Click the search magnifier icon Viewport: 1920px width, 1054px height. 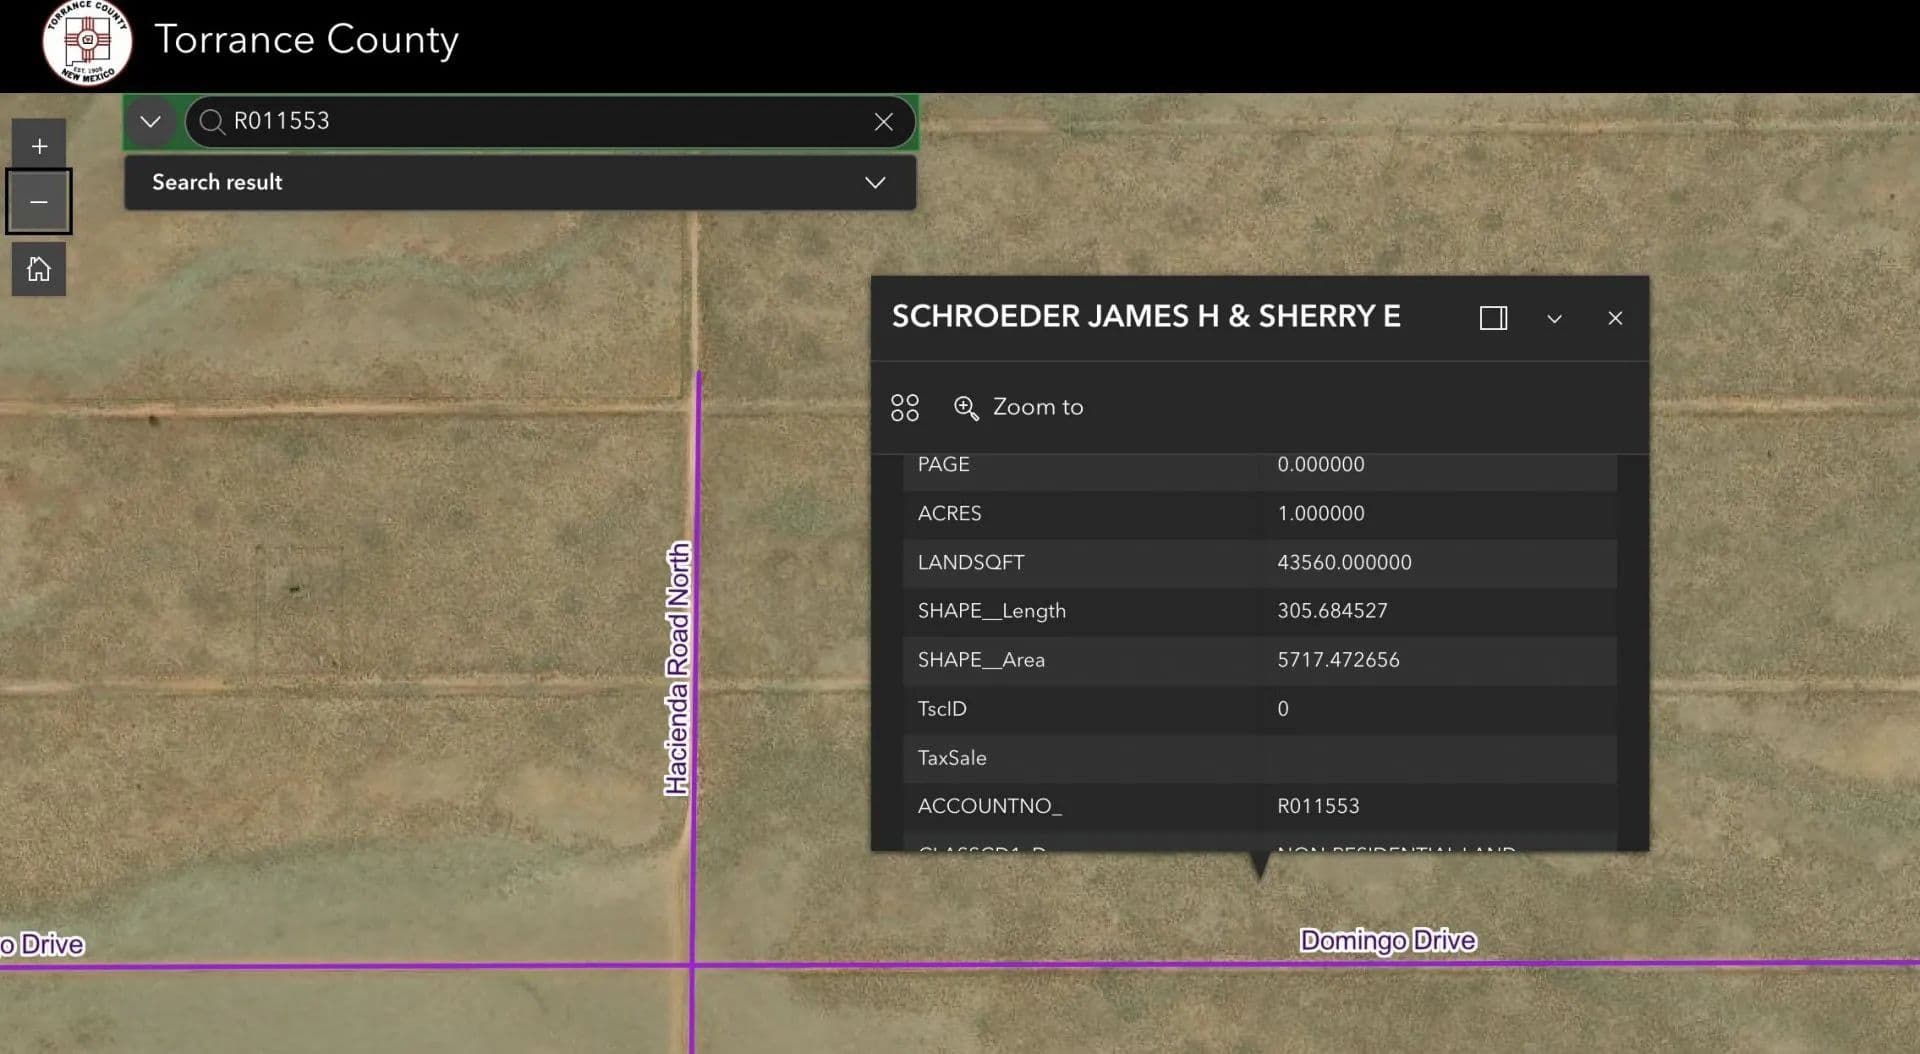(x=211, y=122)
